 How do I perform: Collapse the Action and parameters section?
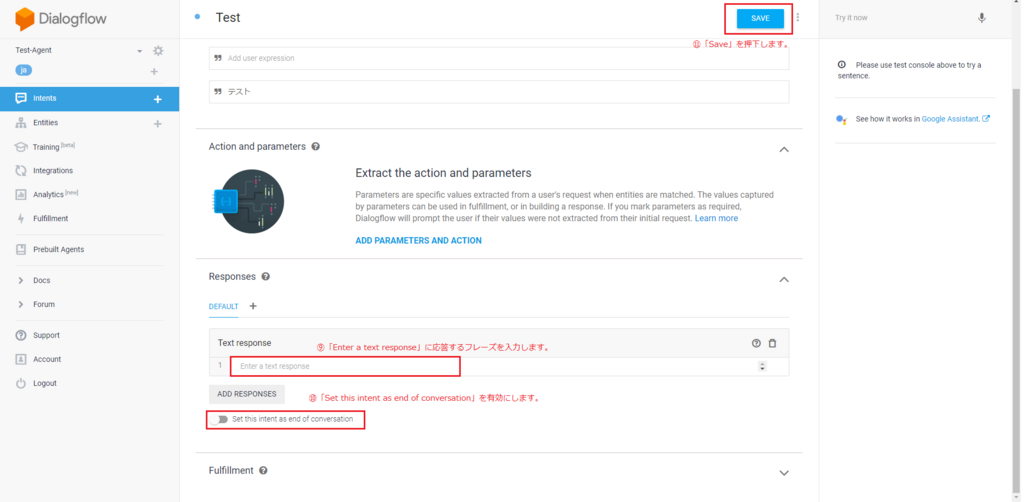[784, 149]
